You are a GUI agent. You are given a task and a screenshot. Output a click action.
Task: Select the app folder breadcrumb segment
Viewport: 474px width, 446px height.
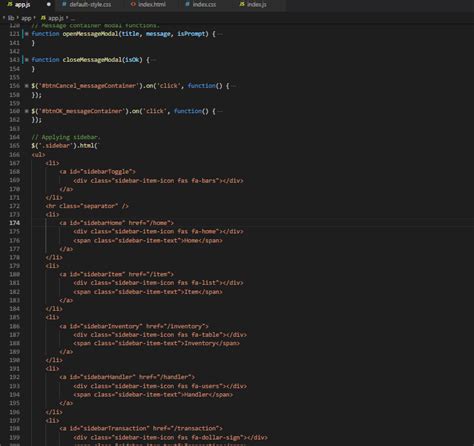(26, 18)
